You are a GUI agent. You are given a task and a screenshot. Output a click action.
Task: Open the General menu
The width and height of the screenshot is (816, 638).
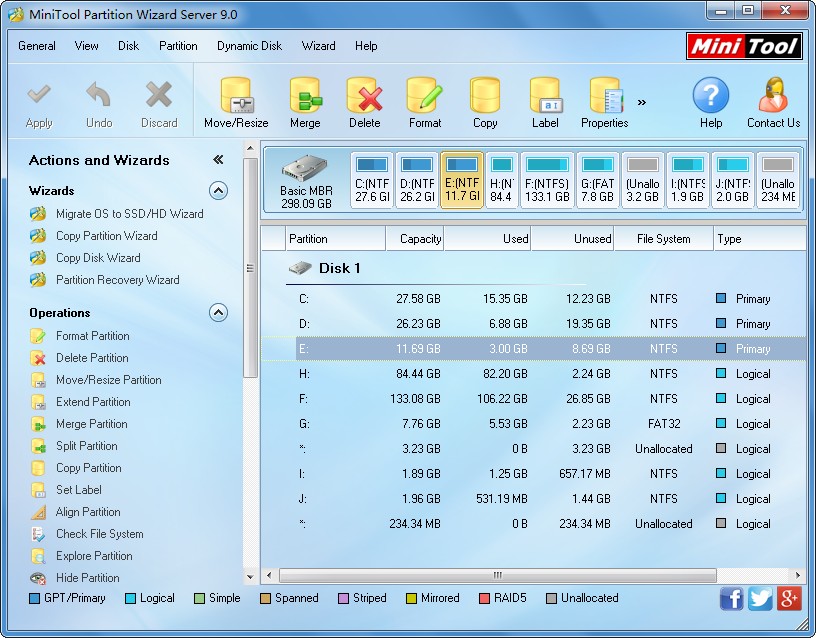(x=37, y=46)
